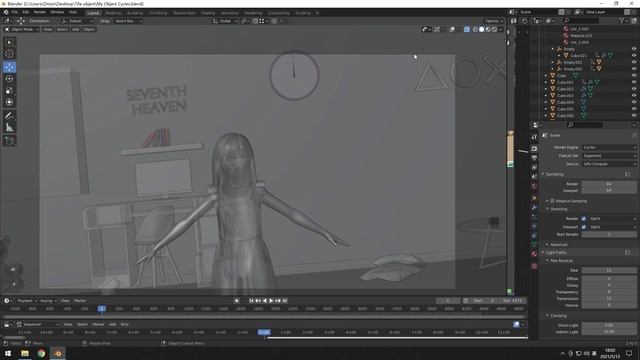The height and width of the screenshot is (360, 640).
Task: Play the animation forward
Action: point(271,301)
